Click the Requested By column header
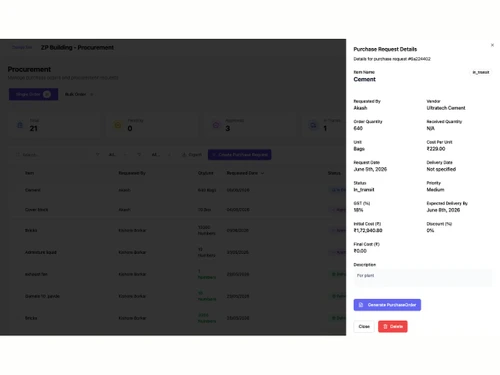This screenshot has height=375, width=500. pos(132,173)
